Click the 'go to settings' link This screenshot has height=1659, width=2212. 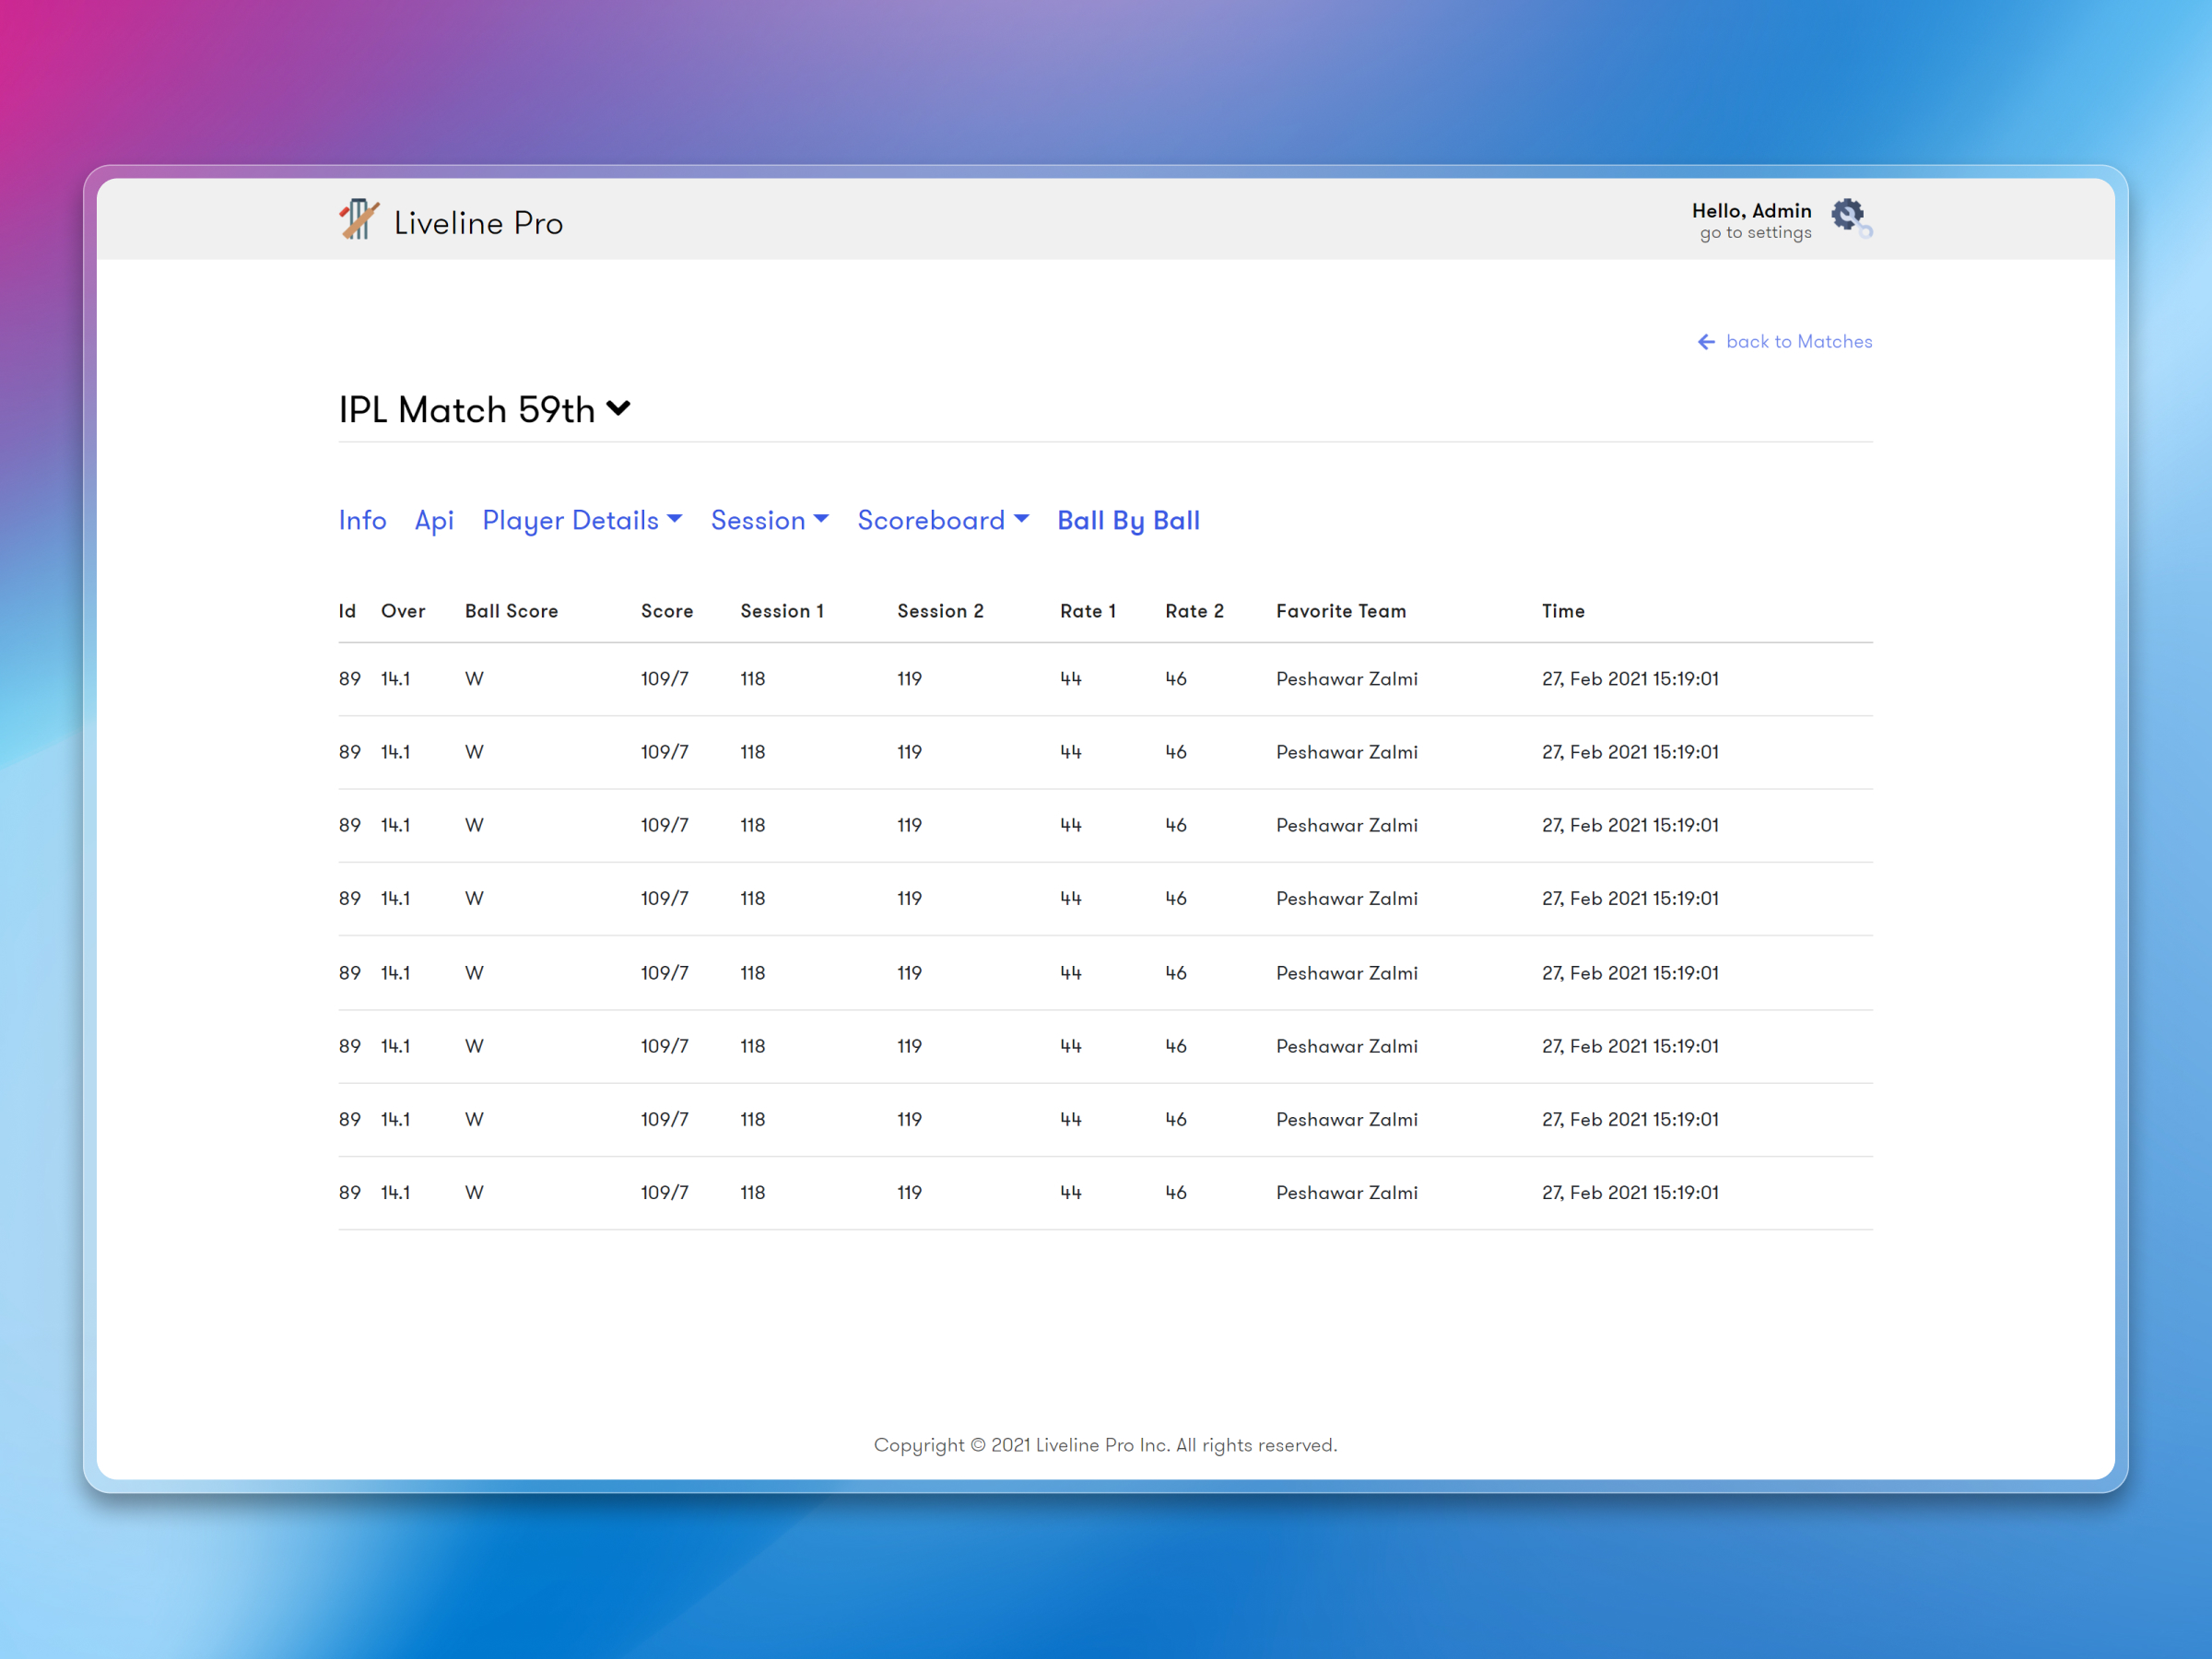click(x=1754, y=232)
